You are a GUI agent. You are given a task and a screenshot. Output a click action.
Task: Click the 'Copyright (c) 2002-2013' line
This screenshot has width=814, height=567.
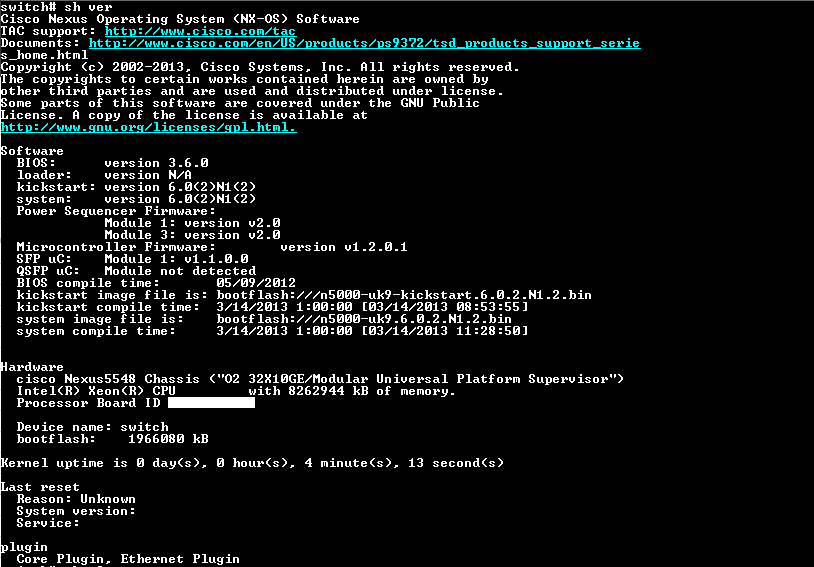260,67
